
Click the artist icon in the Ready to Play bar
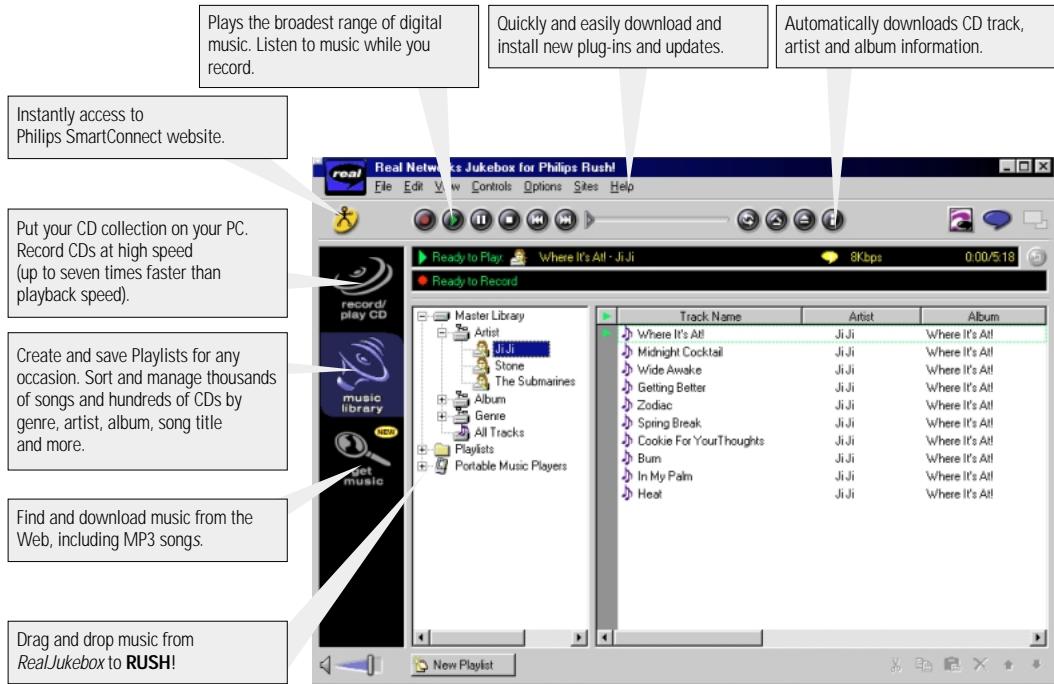point(518,257)
